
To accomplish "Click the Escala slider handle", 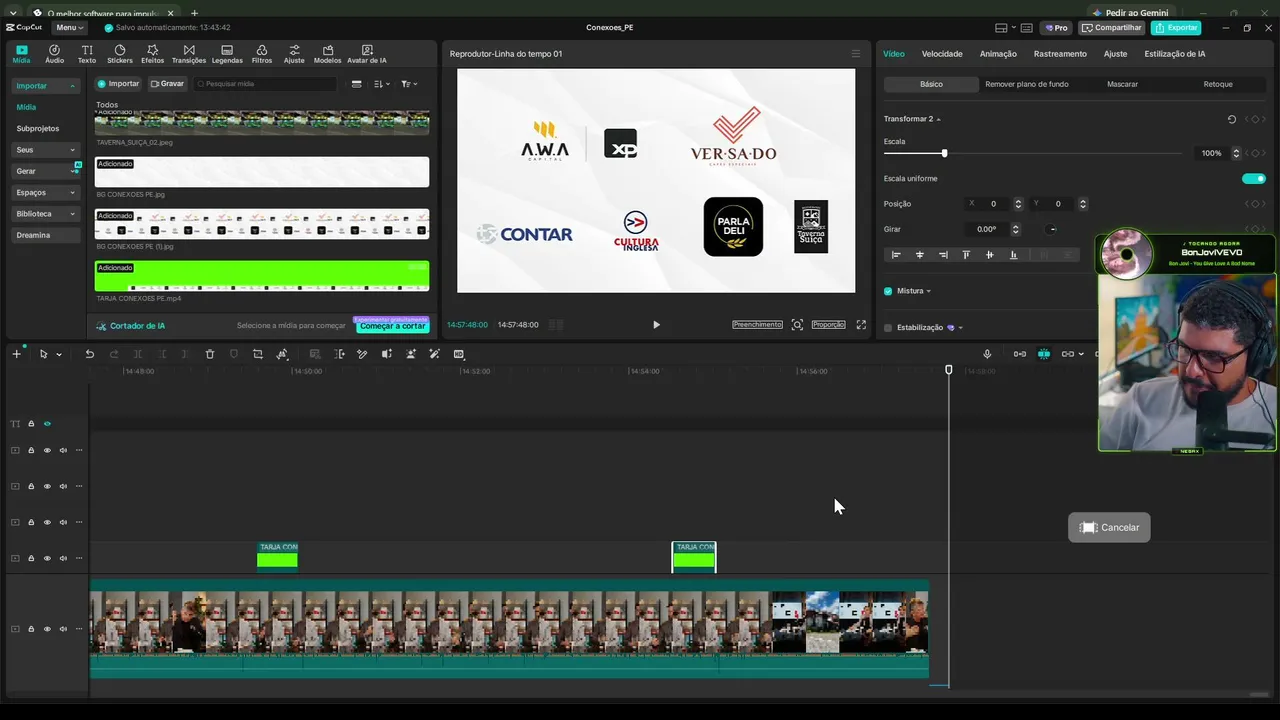I will coord(944,153).
